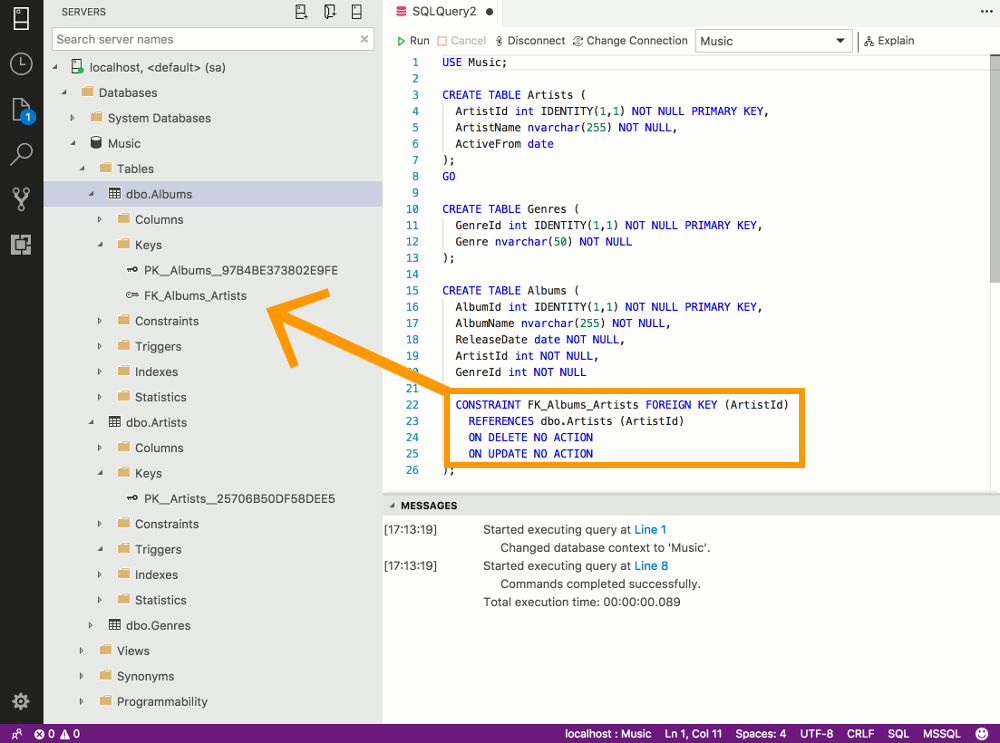The width and height of the screenshot is (1000, 743).
Task: Run the query with the Run button
Action: [412, 41]
